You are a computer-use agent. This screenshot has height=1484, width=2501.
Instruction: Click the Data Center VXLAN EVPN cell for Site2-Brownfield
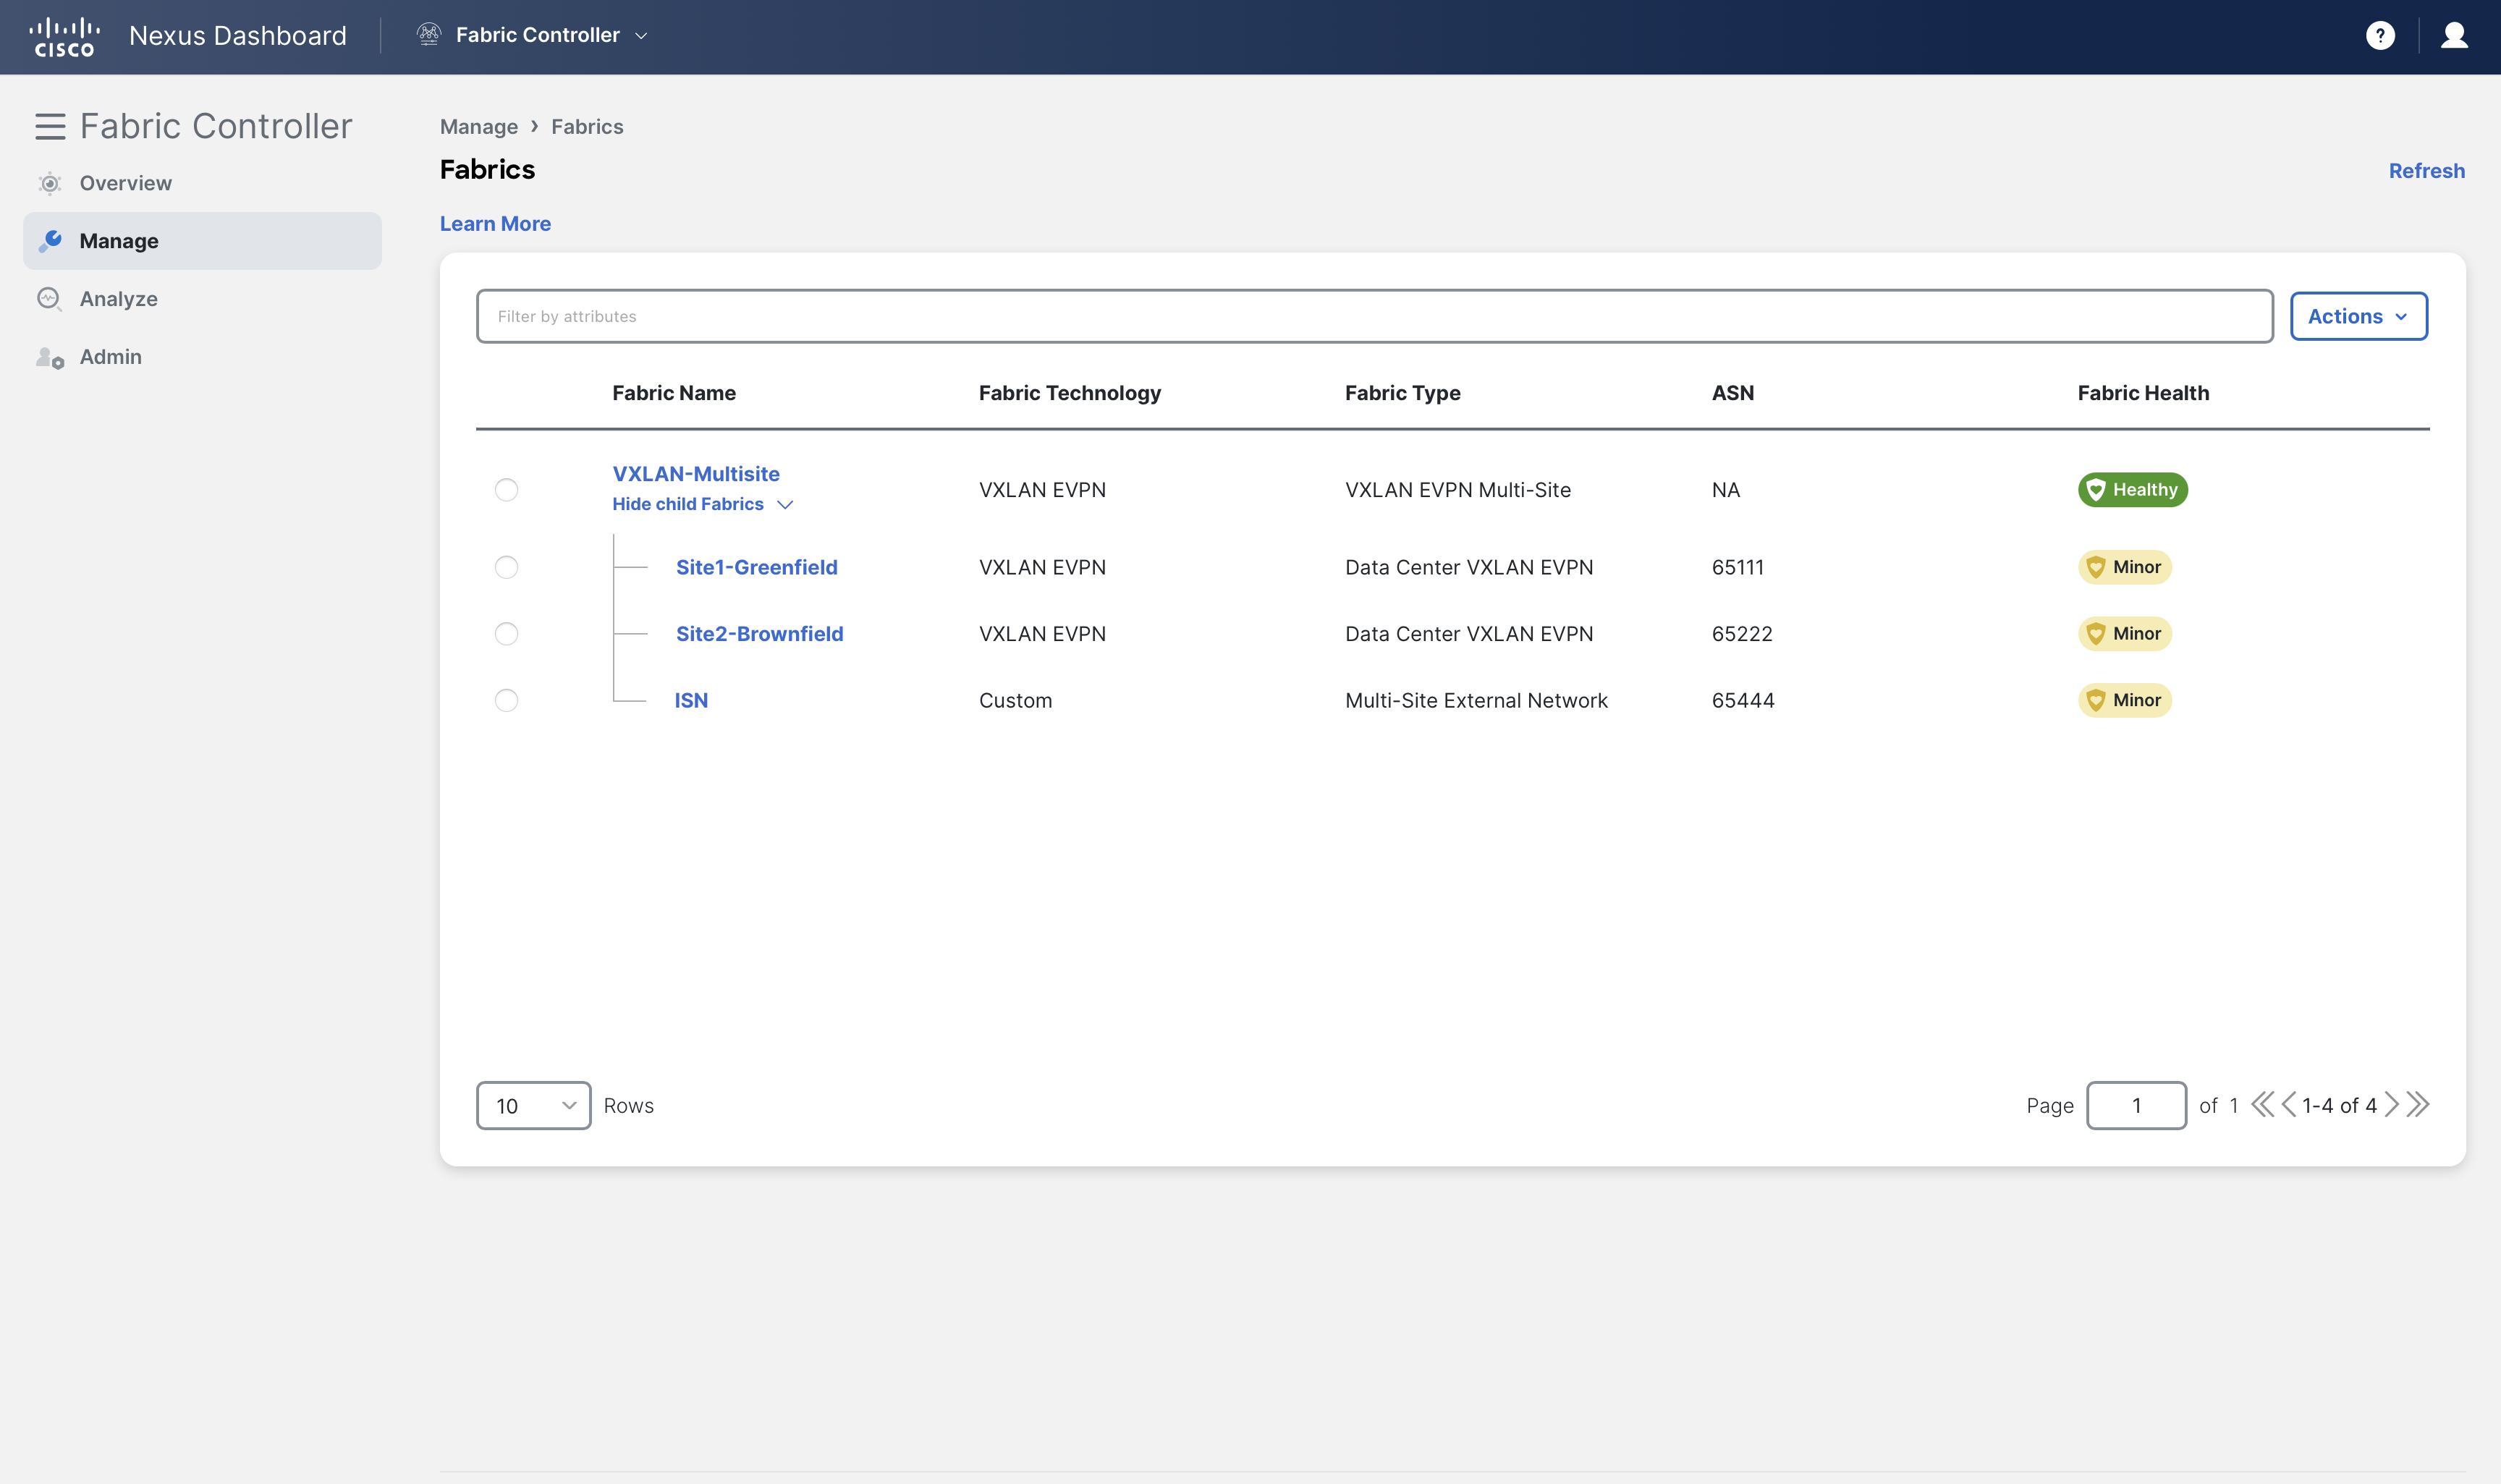point(1469,634)
